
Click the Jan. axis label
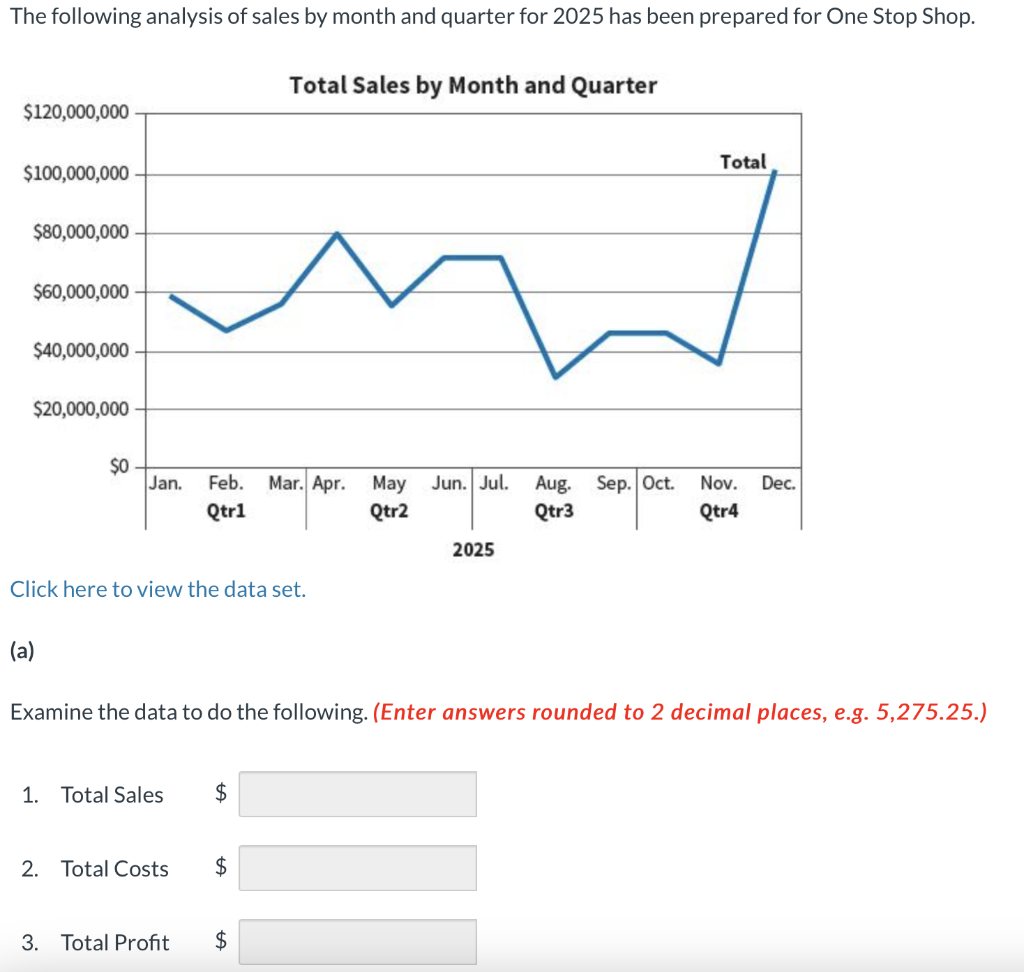[x=165, y=483]
